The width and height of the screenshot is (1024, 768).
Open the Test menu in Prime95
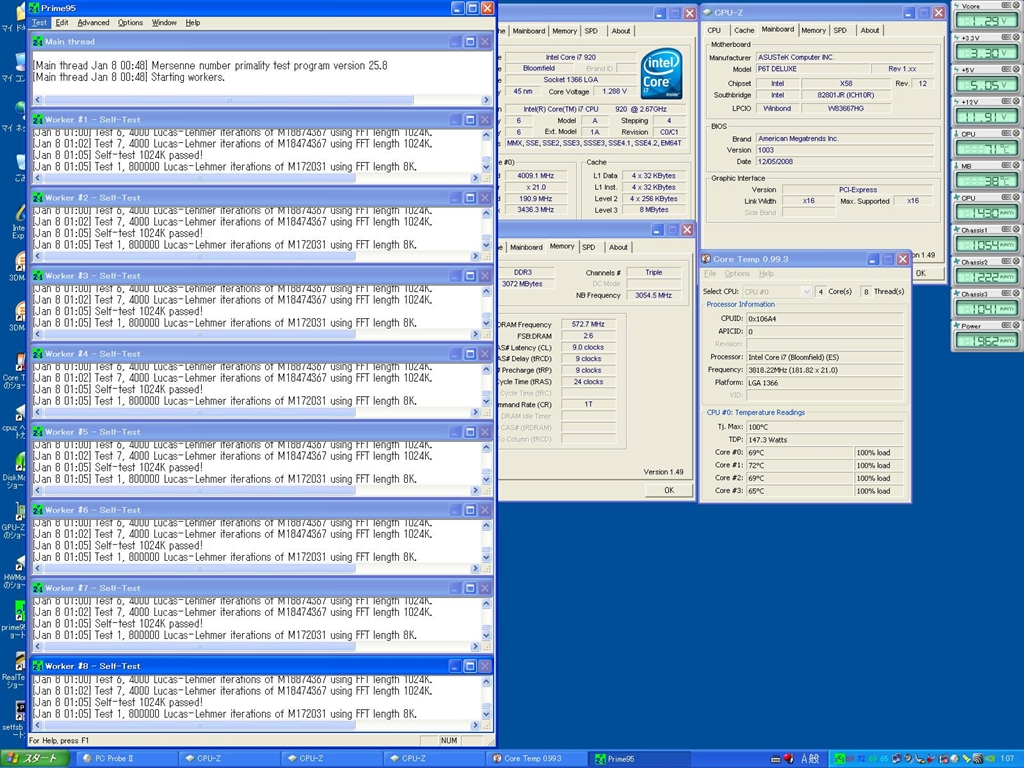tap(39, 22)
